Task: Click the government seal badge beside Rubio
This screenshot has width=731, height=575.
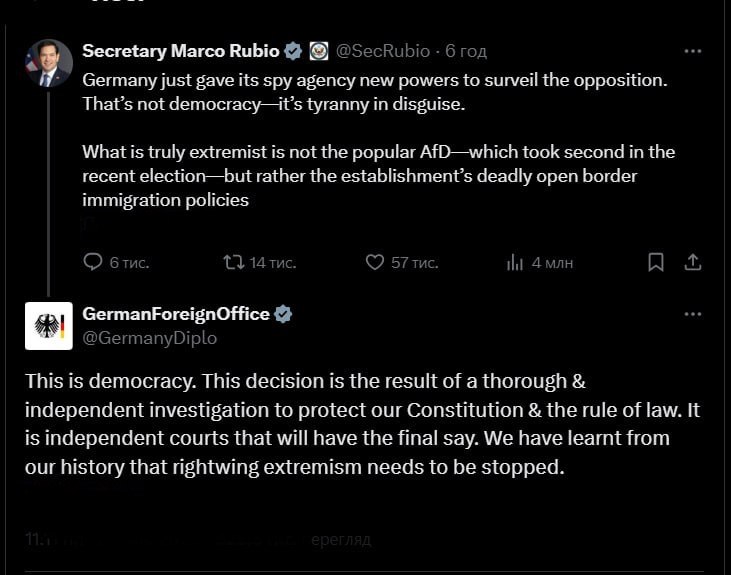Action: [x=319, y=50]
